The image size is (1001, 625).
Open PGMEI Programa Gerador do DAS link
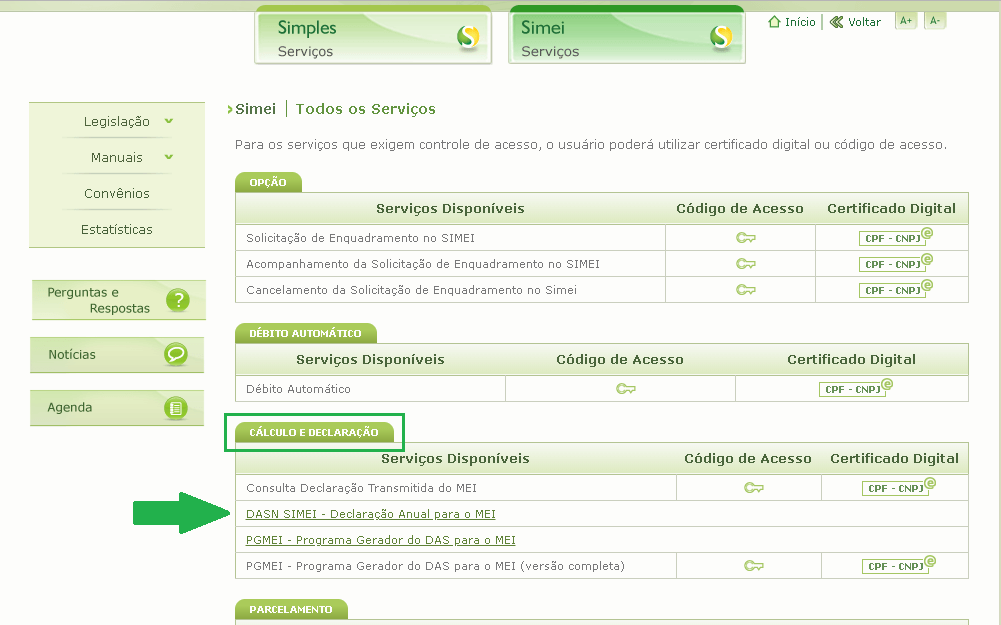pos(380,540)
